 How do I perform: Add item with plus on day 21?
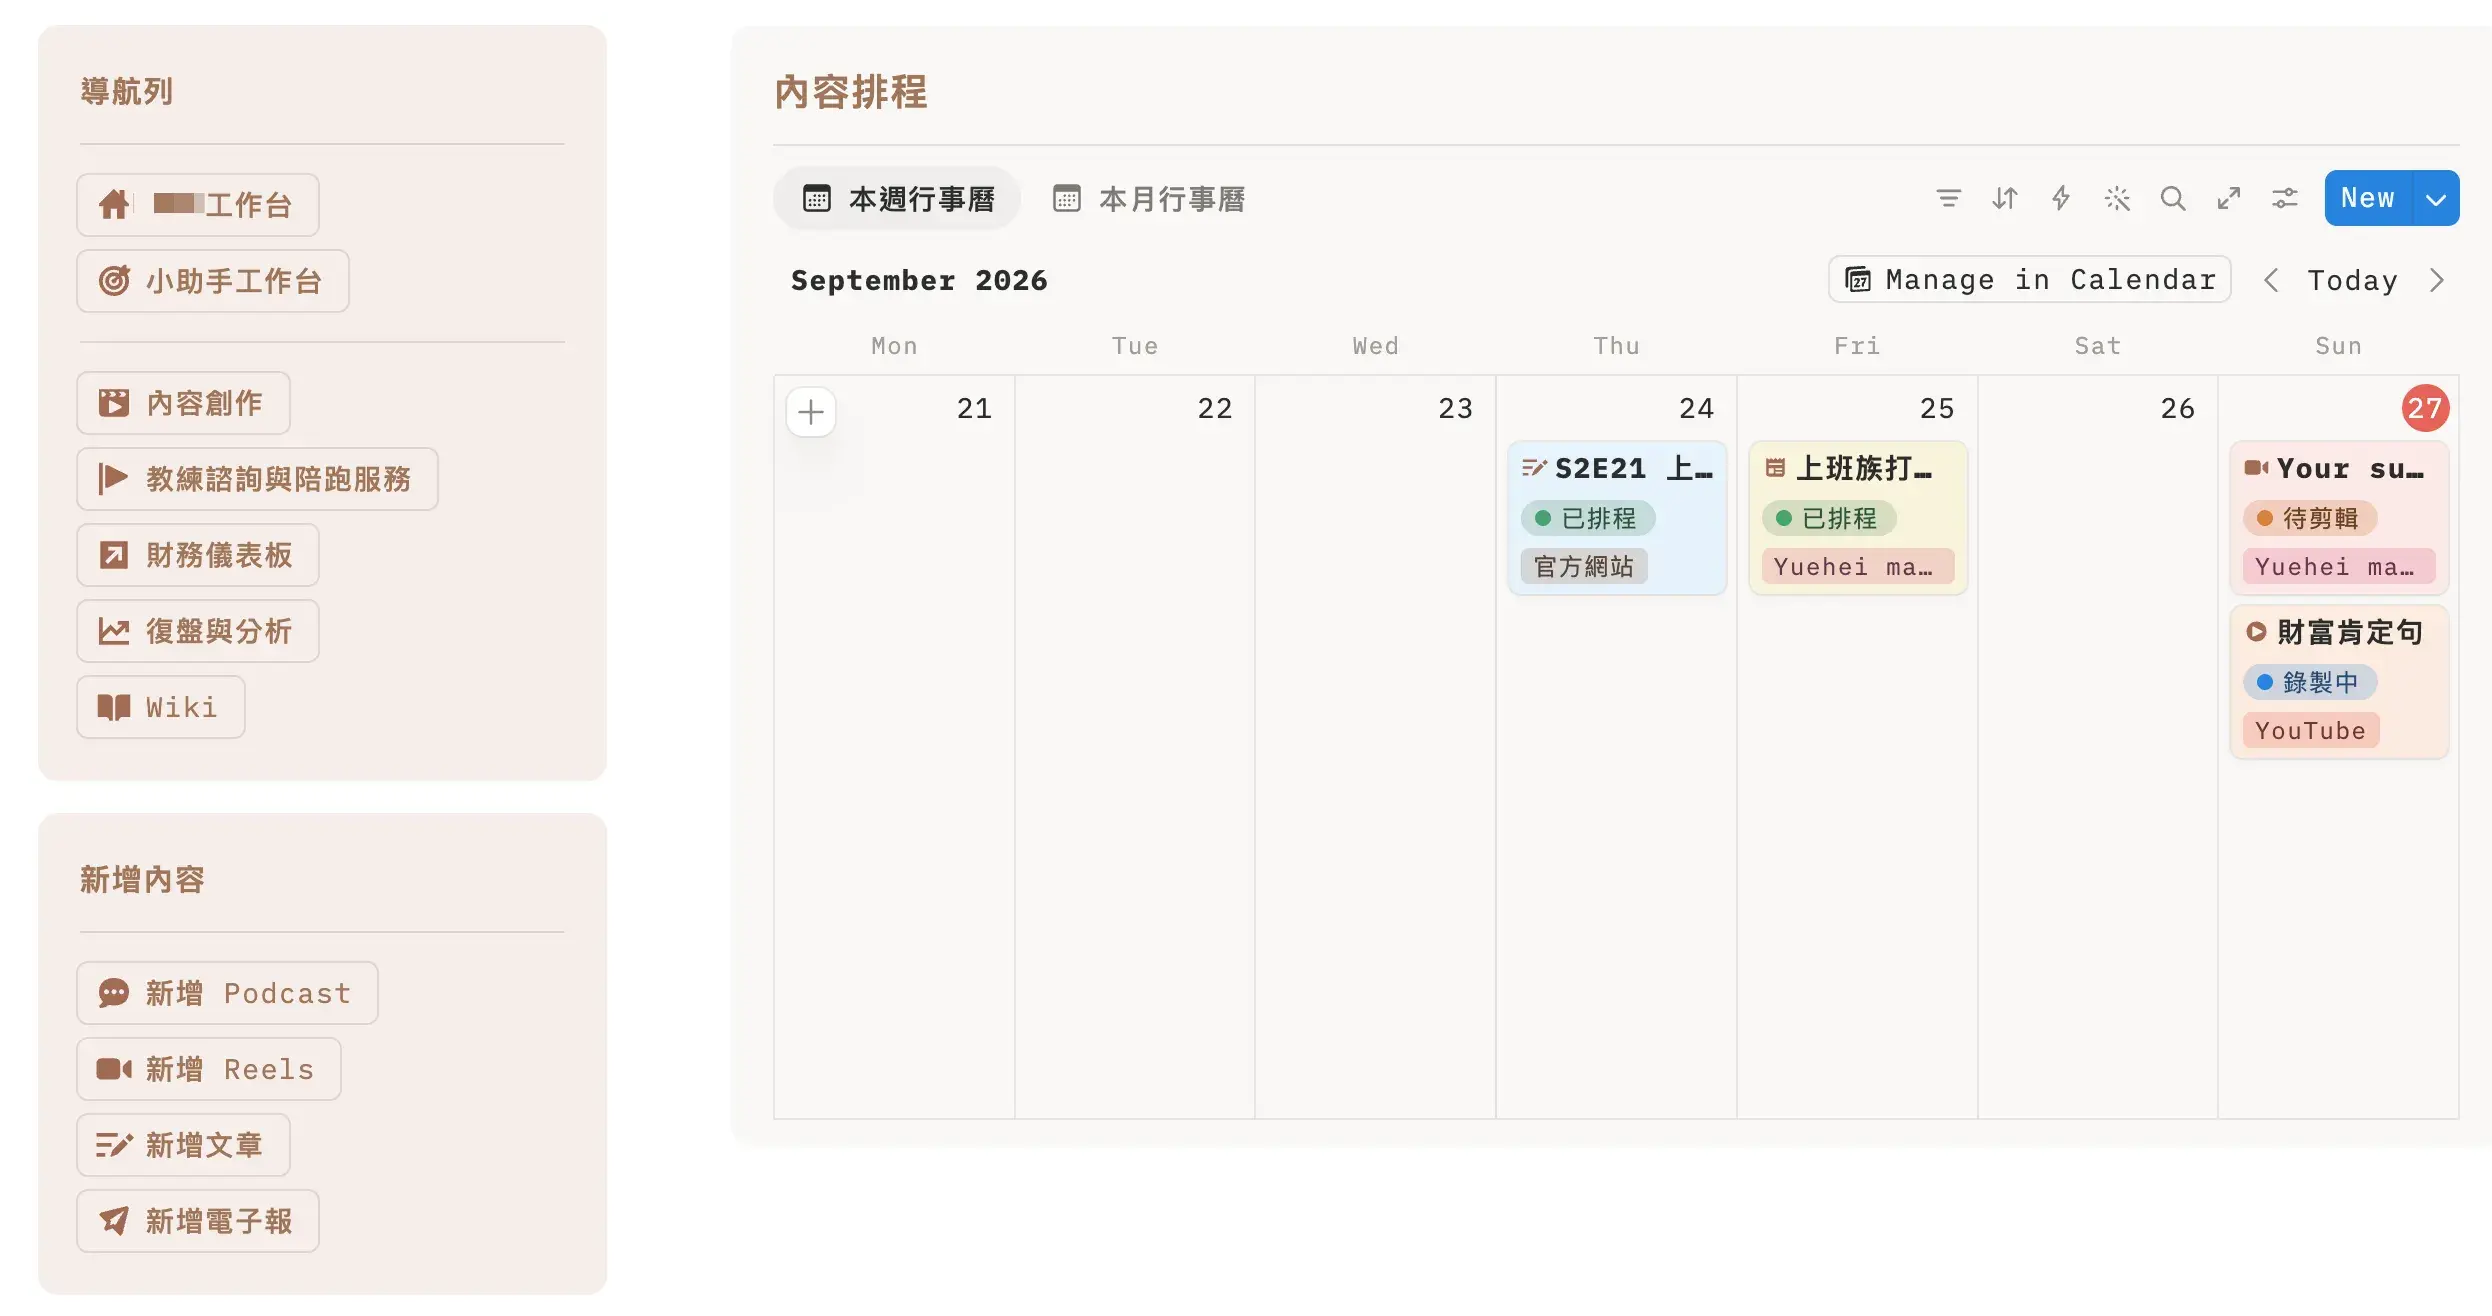click(811, 411)
